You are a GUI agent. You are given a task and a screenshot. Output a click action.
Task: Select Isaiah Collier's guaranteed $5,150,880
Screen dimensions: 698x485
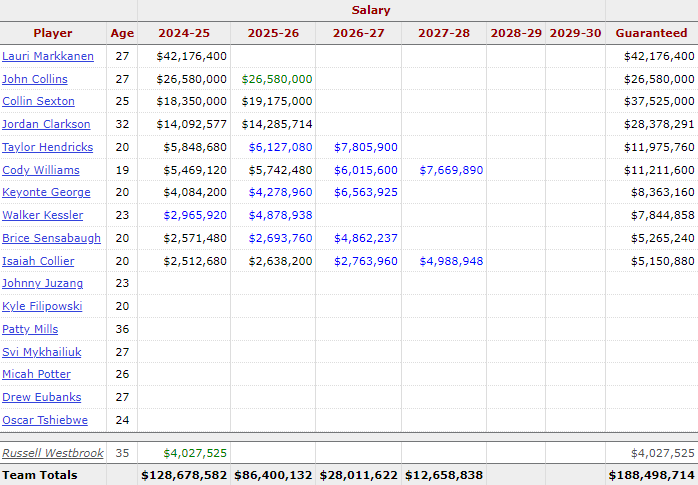coord(663,261)
